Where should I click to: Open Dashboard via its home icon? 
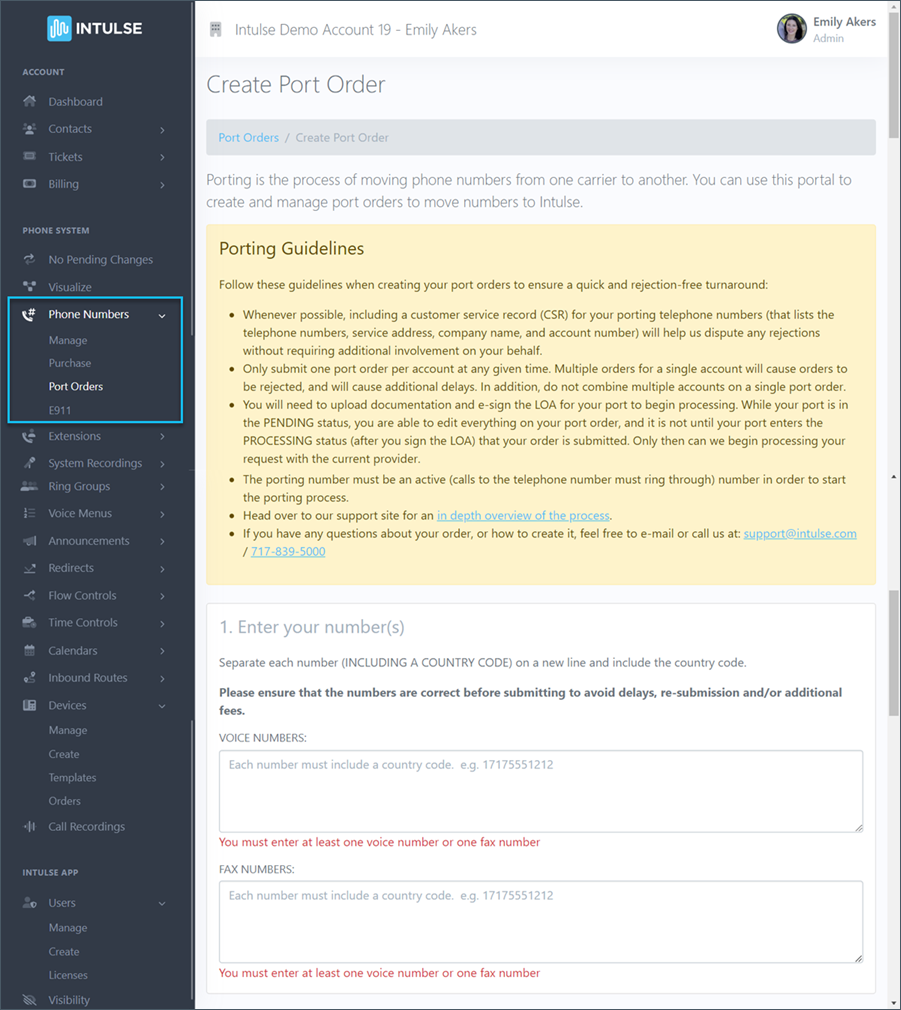coord(29,102)
